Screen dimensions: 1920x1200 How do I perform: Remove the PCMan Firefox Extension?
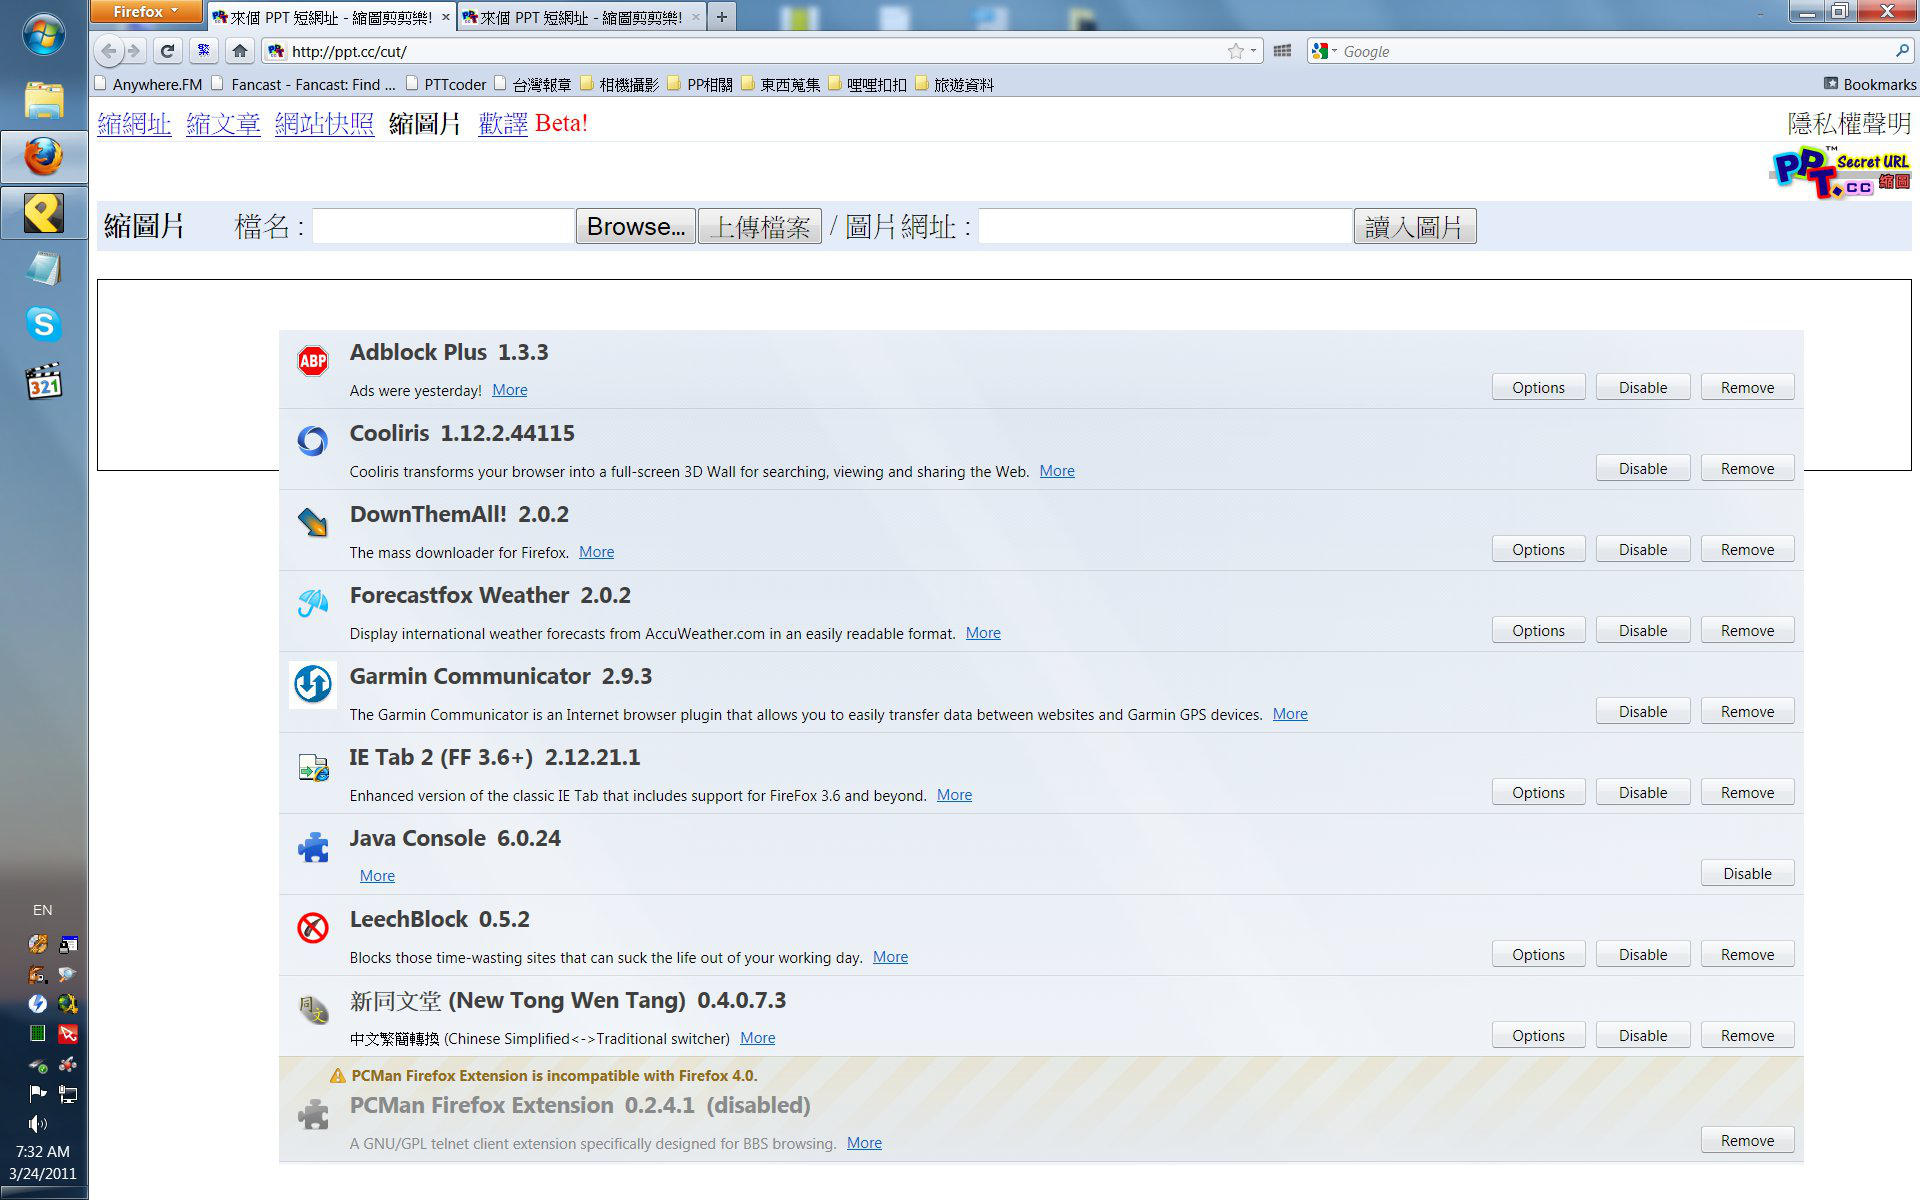(x=1746, y=1140)
